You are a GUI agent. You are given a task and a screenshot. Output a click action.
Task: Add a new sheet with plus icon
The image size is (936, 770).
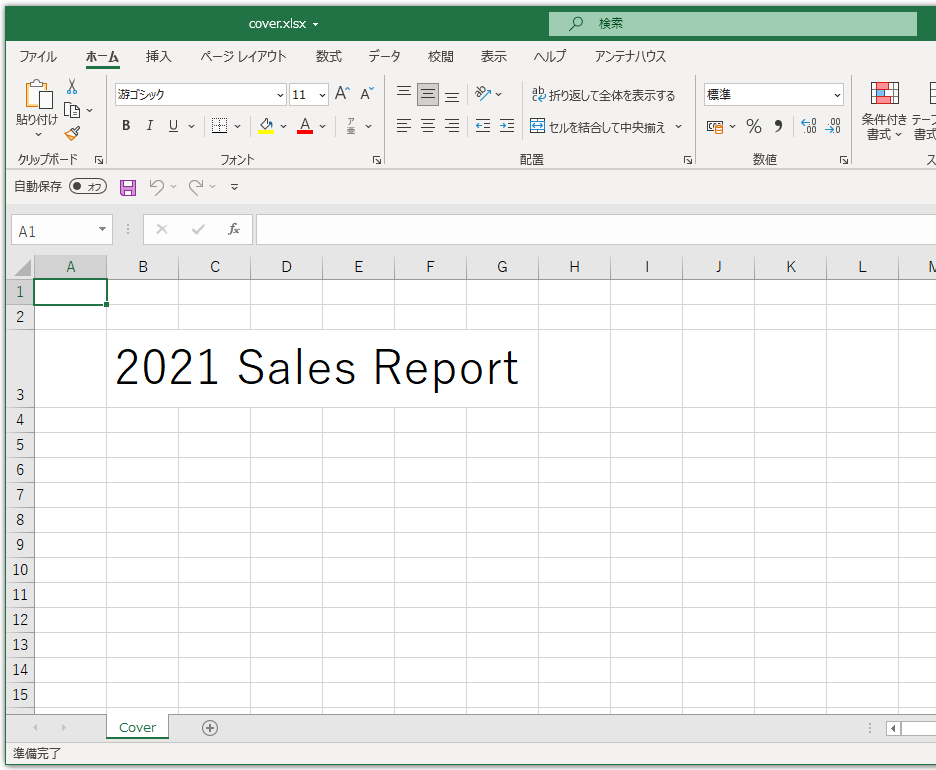210,728
